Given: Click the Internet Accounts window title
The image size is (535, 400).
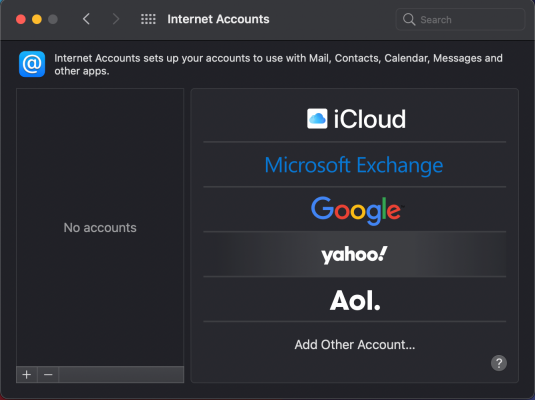Looking at the screenshot, I should pyautogui.click(x=218, y=19).
